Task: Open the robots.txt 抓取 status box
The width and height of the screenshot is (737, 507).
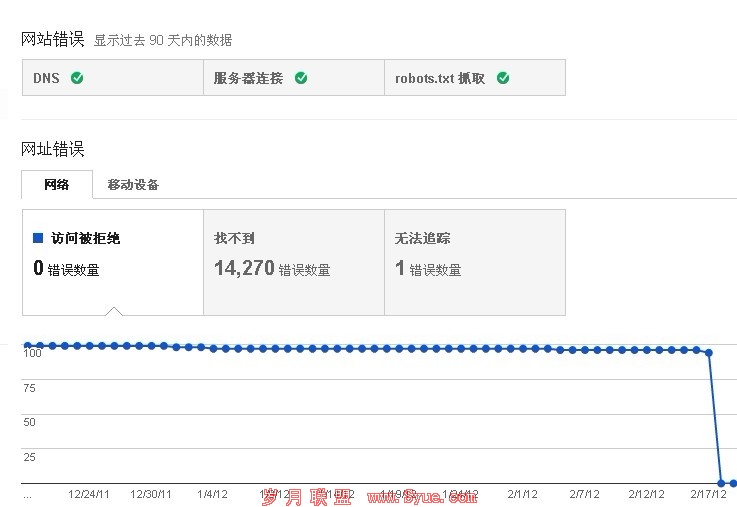Action: (x=474, y=78)
